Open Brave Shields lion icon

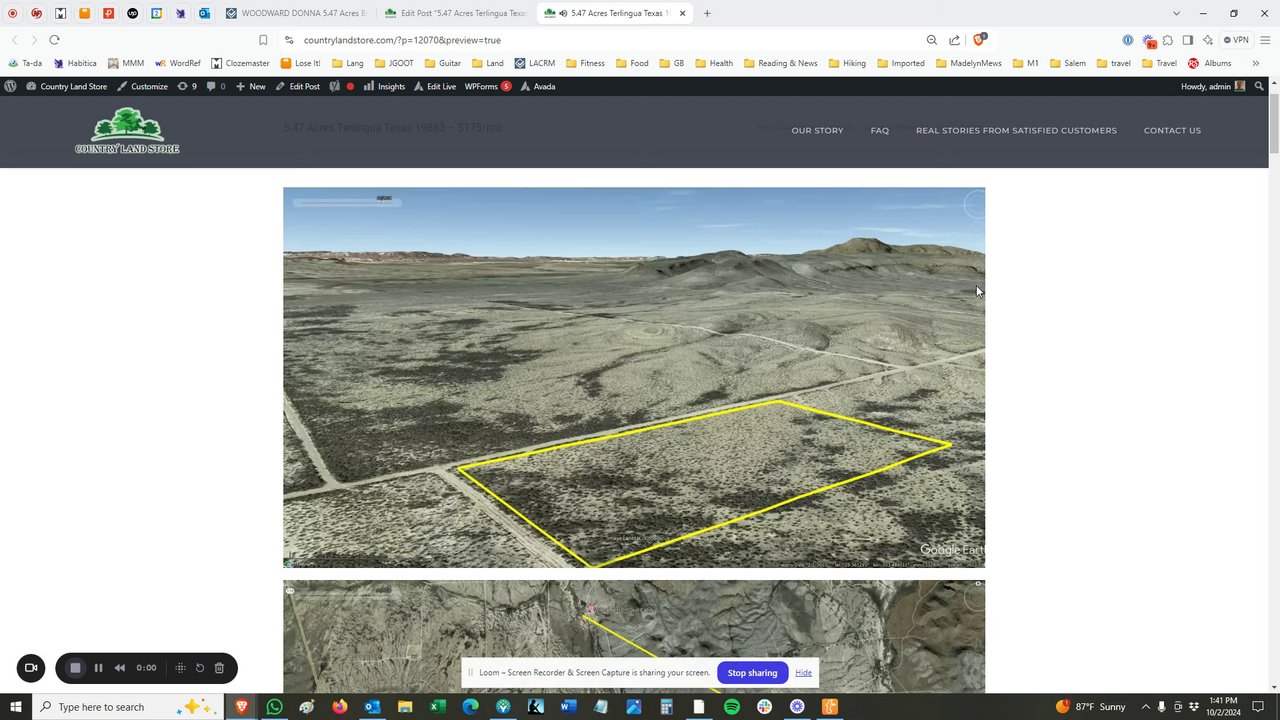tap(979, 40)
